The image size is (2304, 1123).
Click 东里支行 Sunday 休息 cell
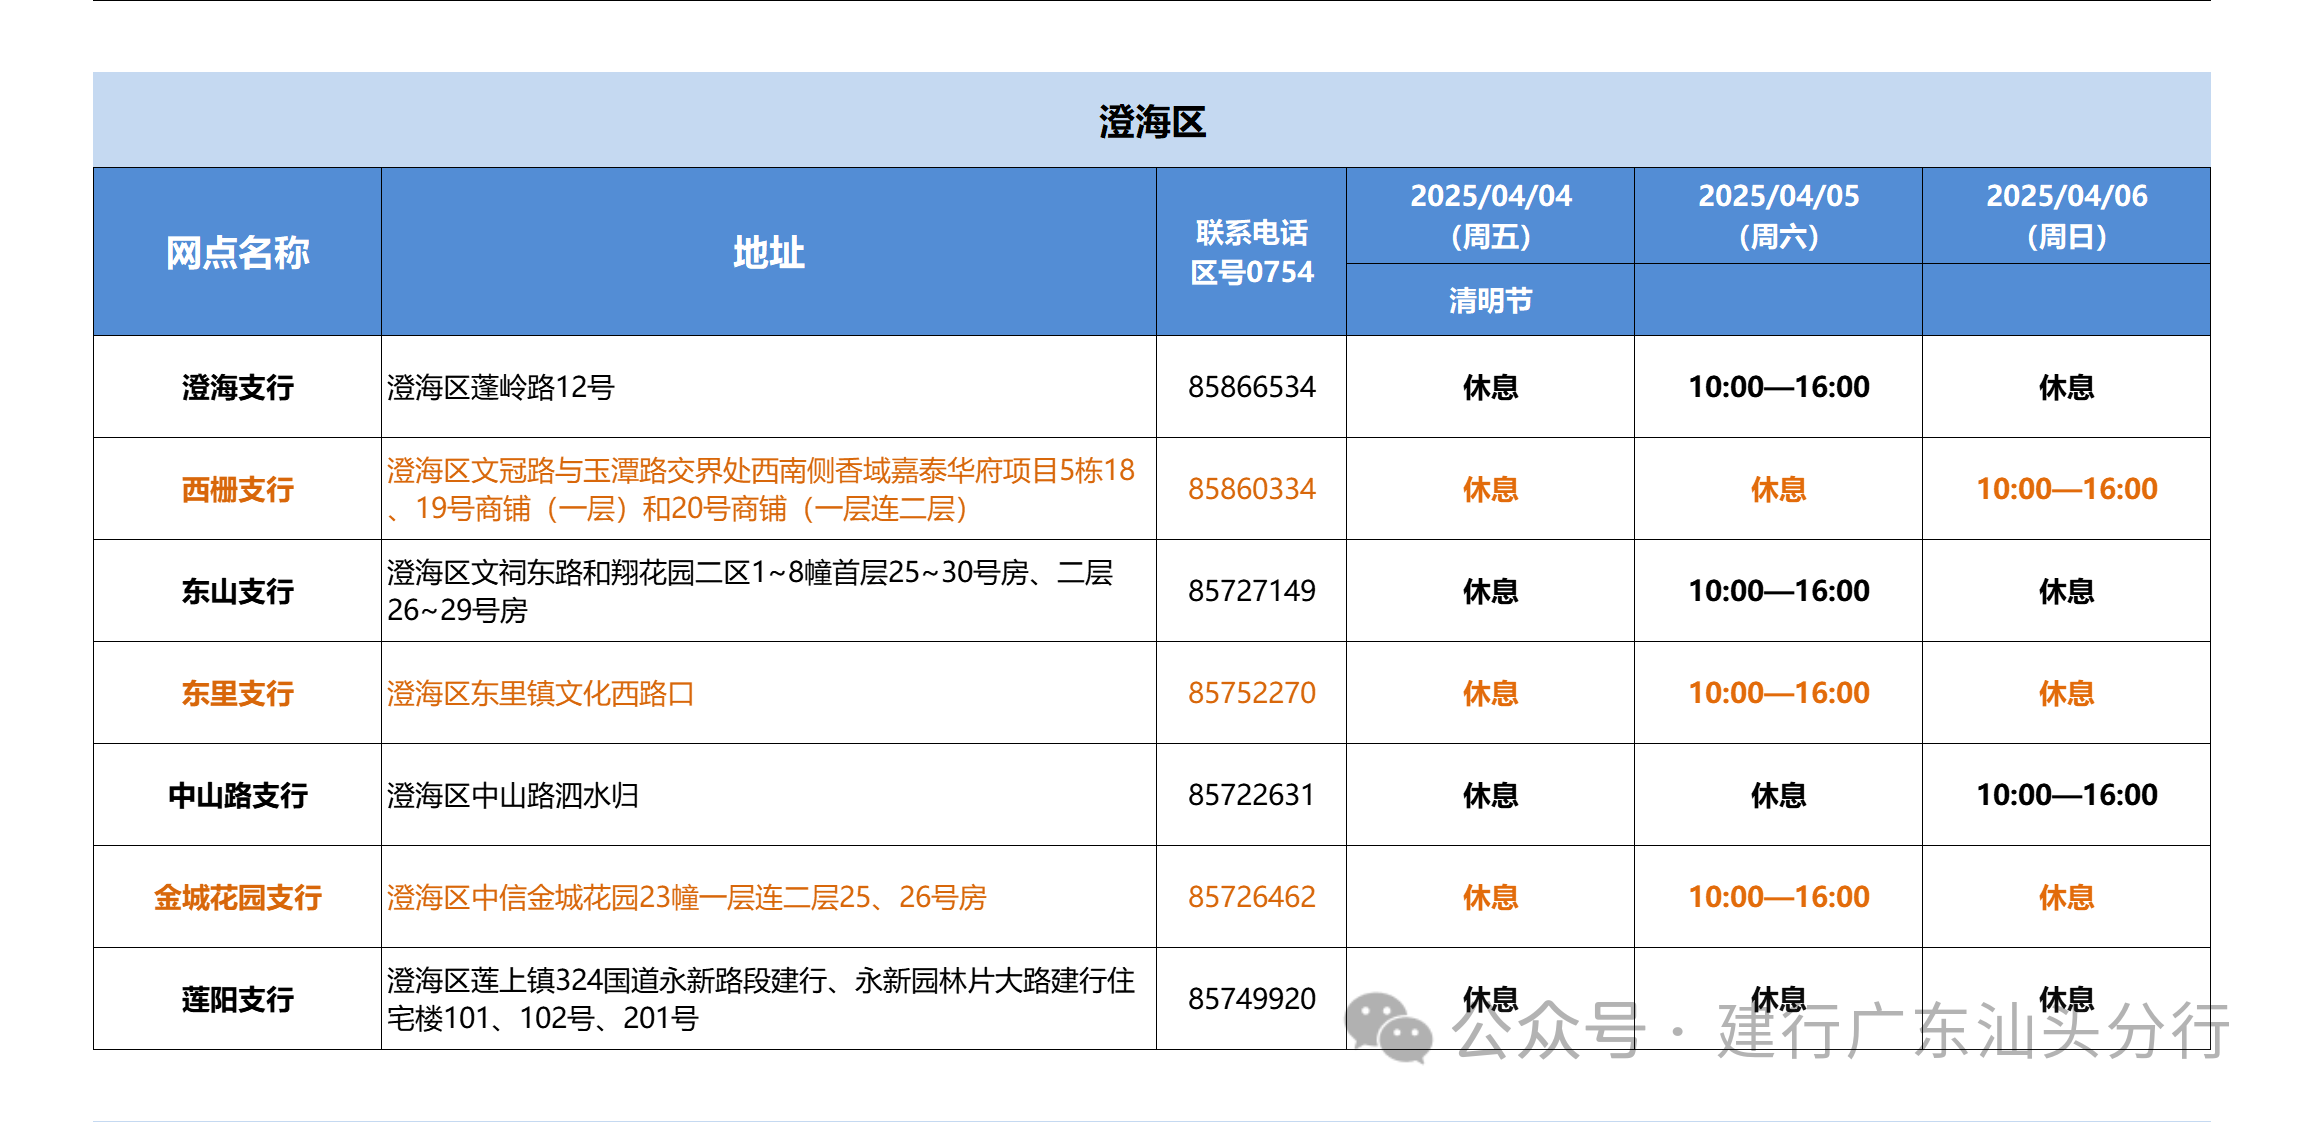(x=2066, y=693)
